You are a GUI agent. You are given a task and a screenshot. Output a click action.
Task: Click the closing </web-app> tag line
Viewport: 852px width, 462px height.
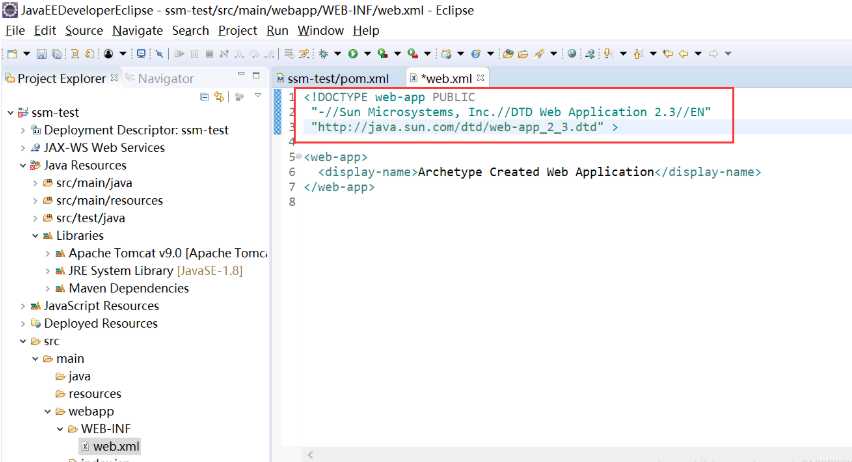(x=339, y=187)
